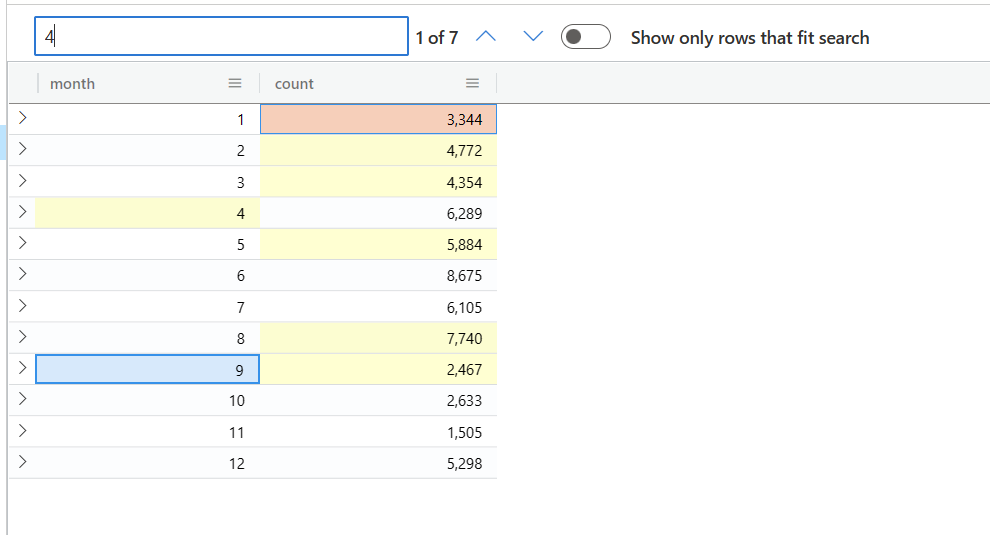Go to previous search match arrow
Image resolution: width=990 pixels, height=535 pixels.
tap(486, 37)
